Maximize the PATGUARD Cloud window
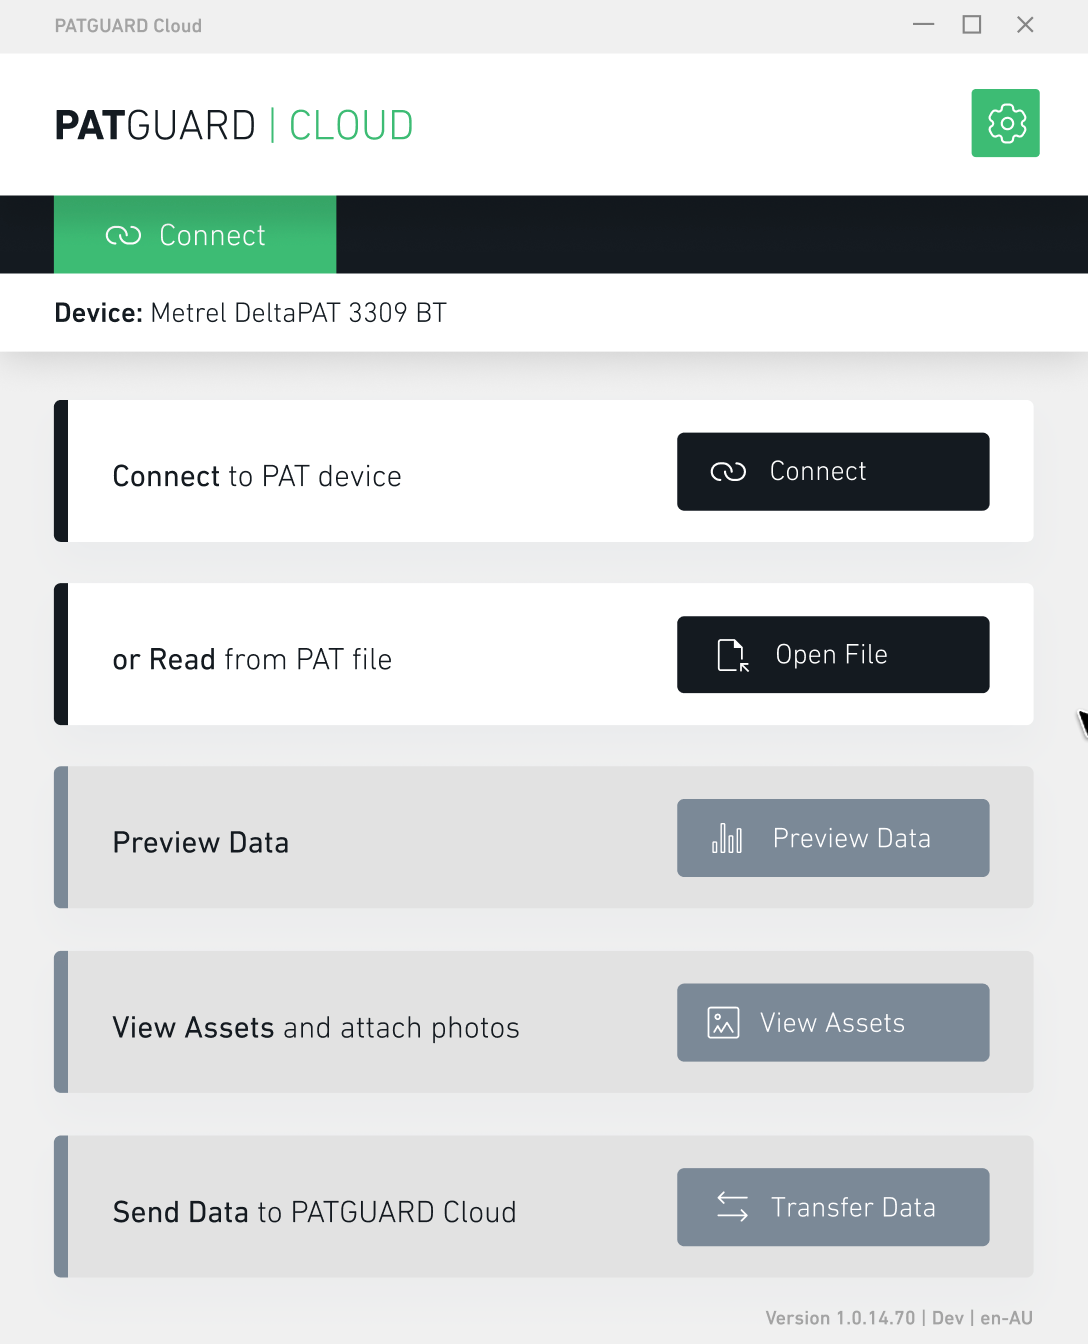Screen dimensions: 1088x1344 pyautogui.click(x=971, y=25)
